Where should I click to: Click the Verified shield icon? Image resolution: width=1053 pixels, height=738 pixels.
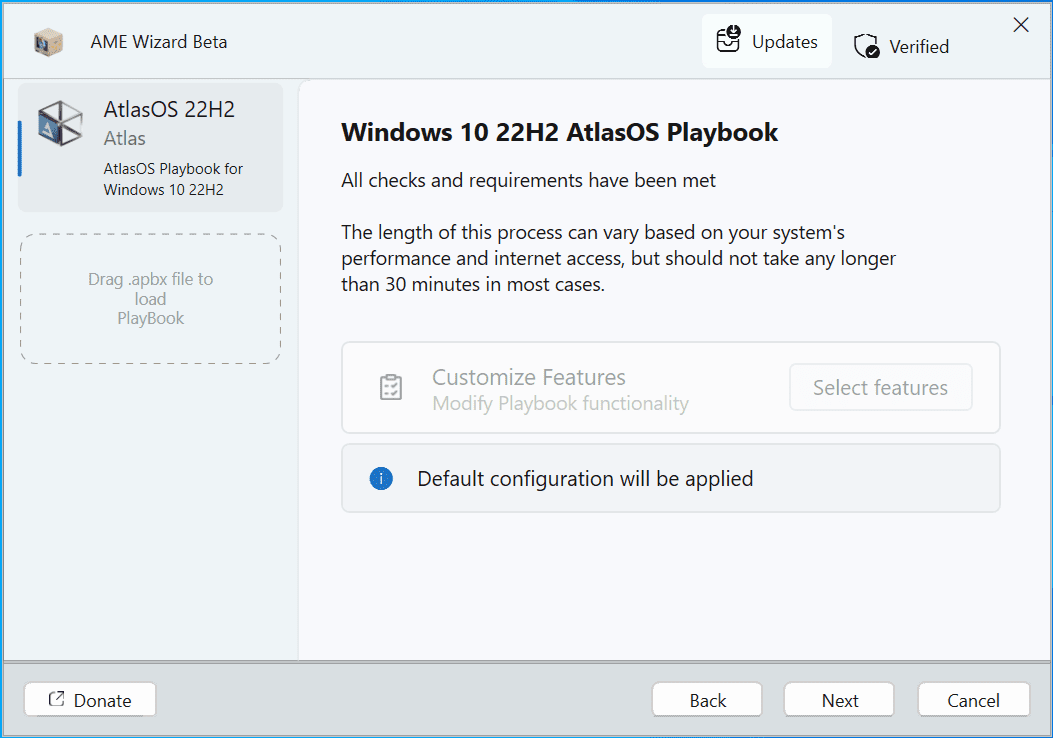(866, 46)
